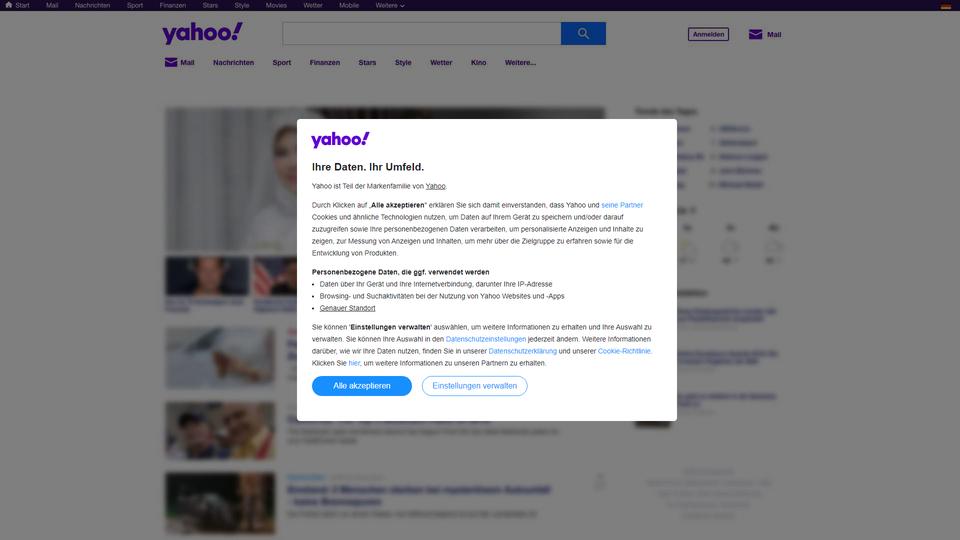Open the Anmelden sign-in button
The image size is (960, 540).
pos(708,34)
